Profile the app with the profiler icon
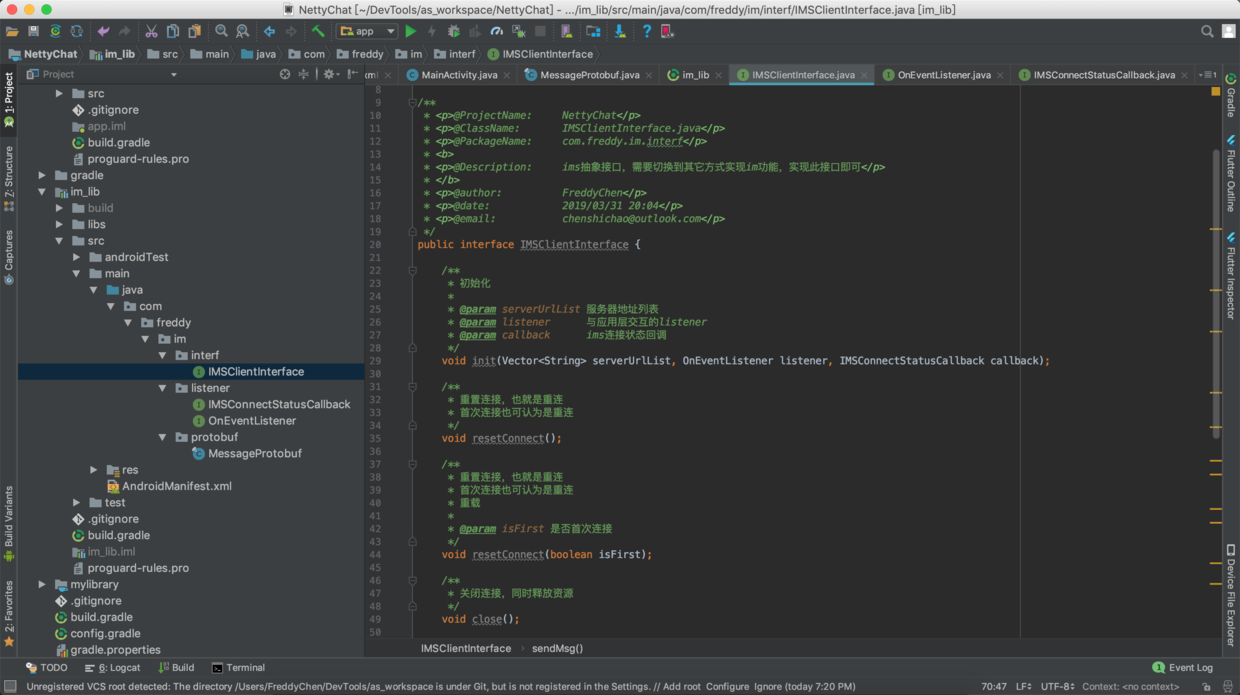The height and width of the screenshot is (695, 1240). click(496, 31)
